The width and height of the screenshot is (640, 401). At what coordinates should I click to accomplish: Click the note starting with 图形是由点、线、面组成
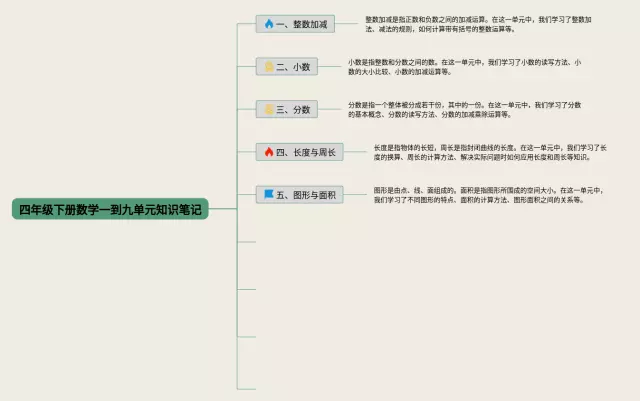click(x=490, y=194)
